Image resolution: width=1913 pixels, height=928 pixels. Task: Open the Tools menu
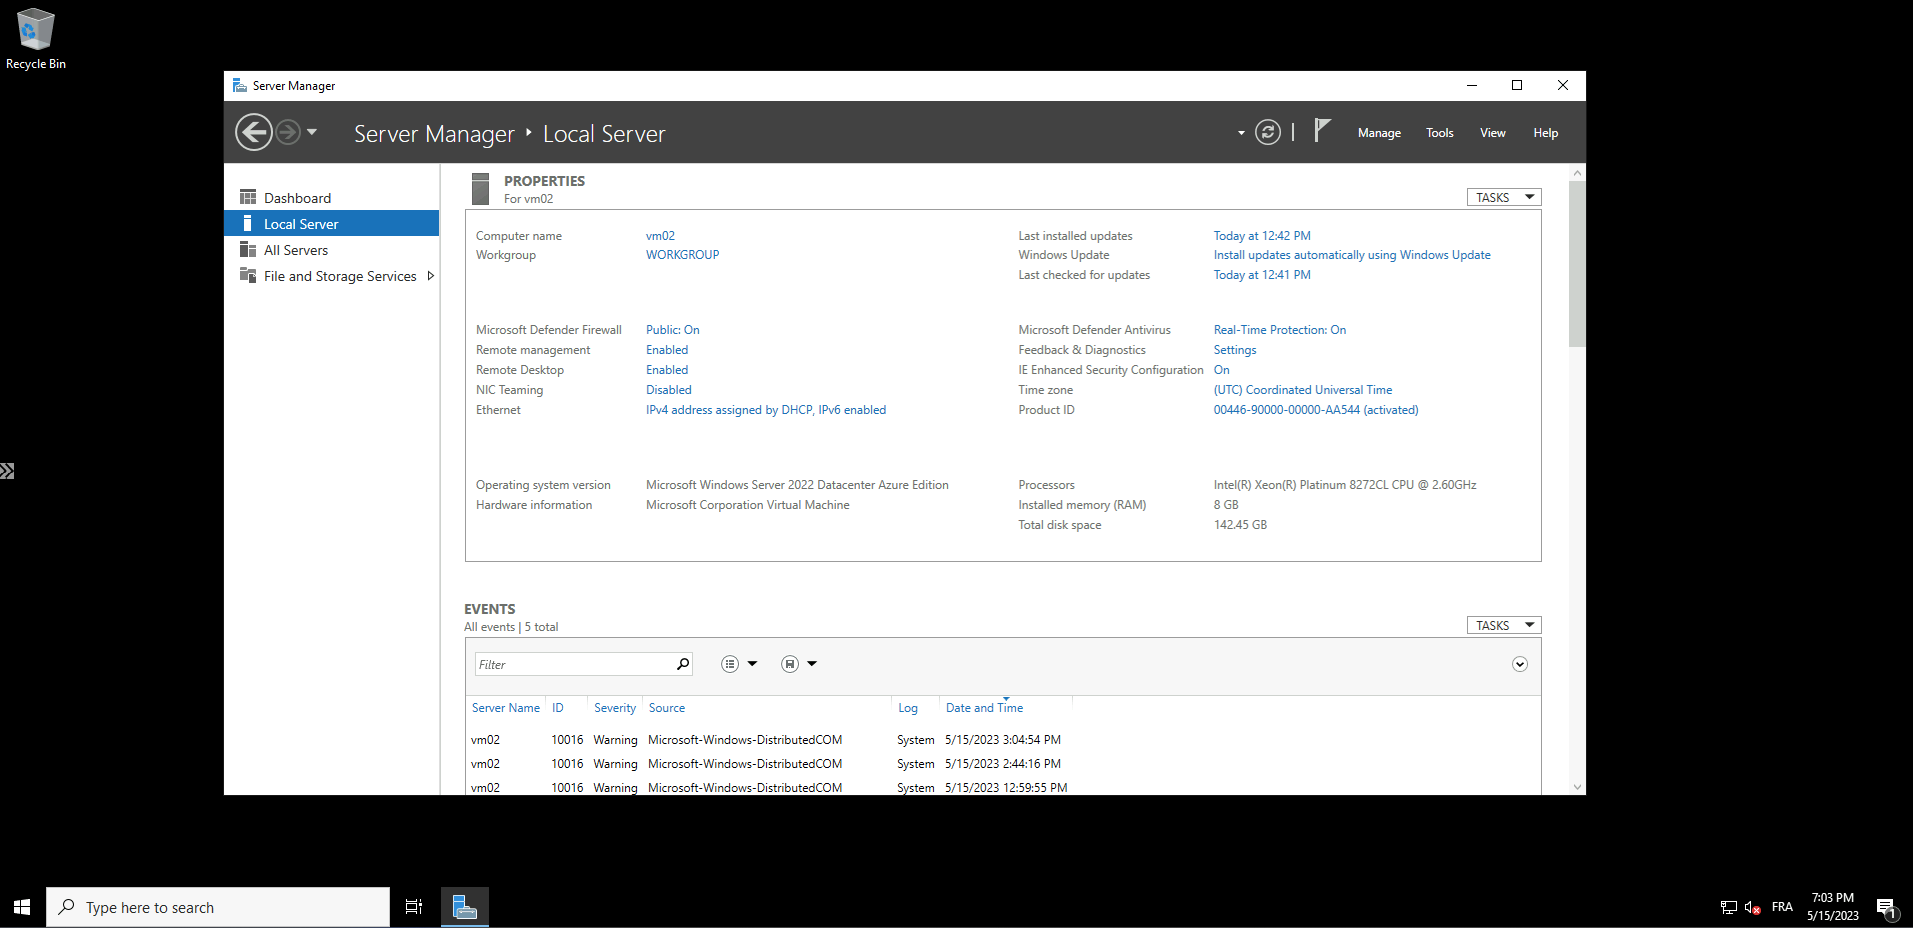tap(1440, 133)
